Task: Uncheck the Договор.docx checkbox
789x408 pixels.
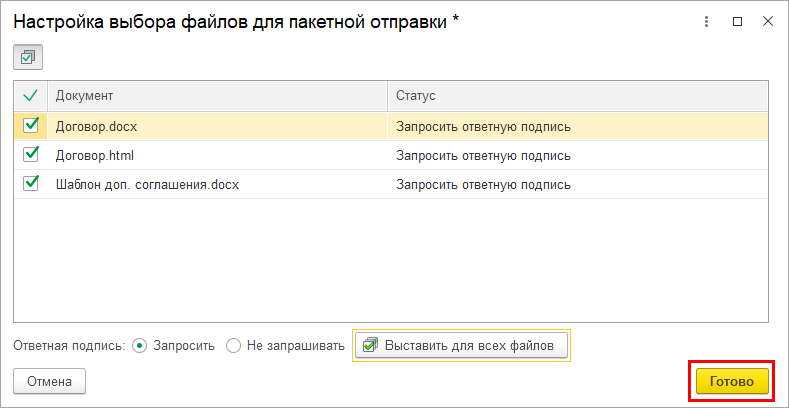Action: (x=31, y=126)
